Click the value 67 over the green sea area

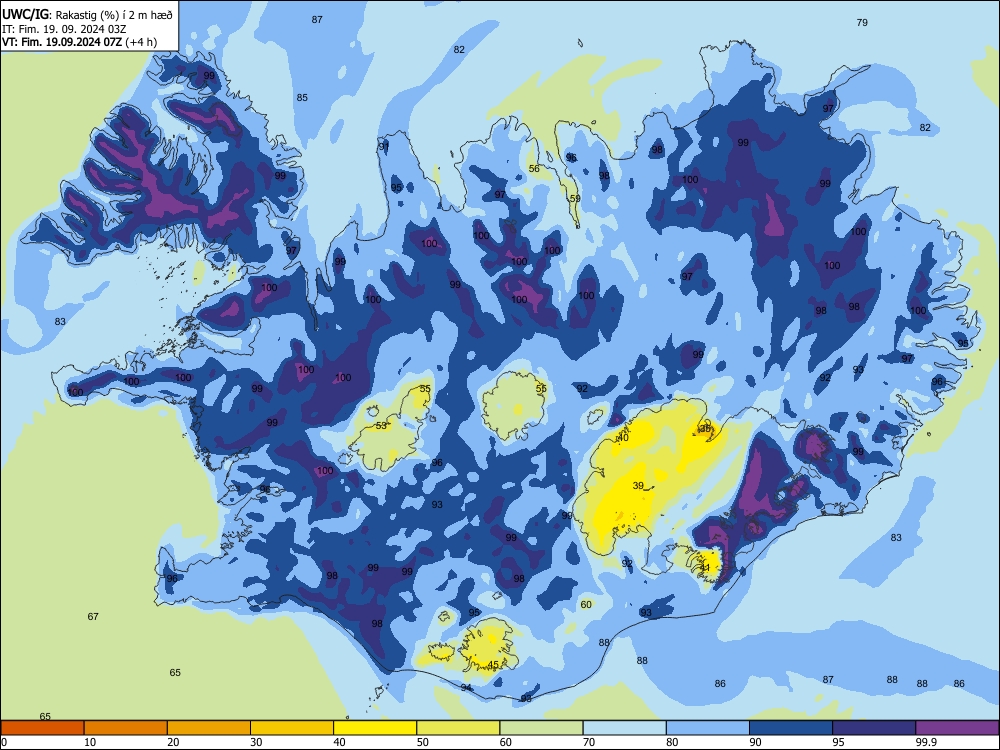coord(93,616)
